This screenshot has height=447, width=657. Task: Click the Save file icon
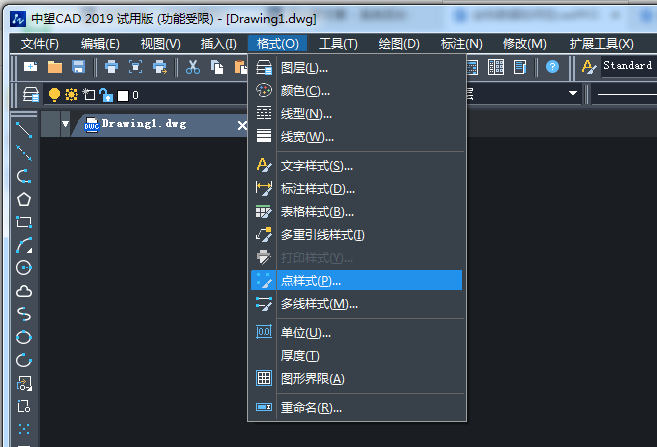coord(78,67)
